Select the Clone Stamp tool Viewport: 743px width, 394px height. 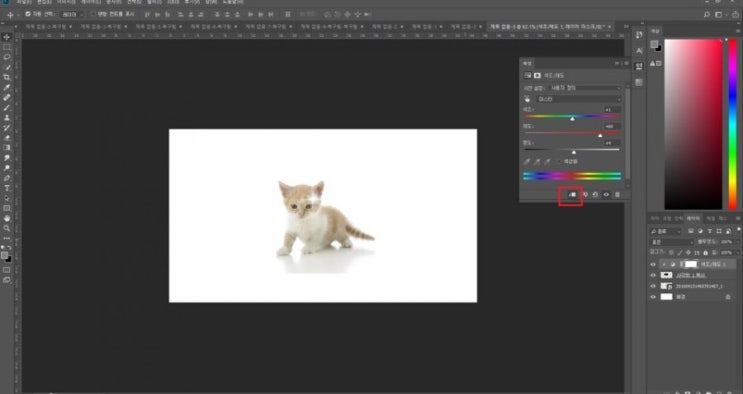tap(7, 118)
